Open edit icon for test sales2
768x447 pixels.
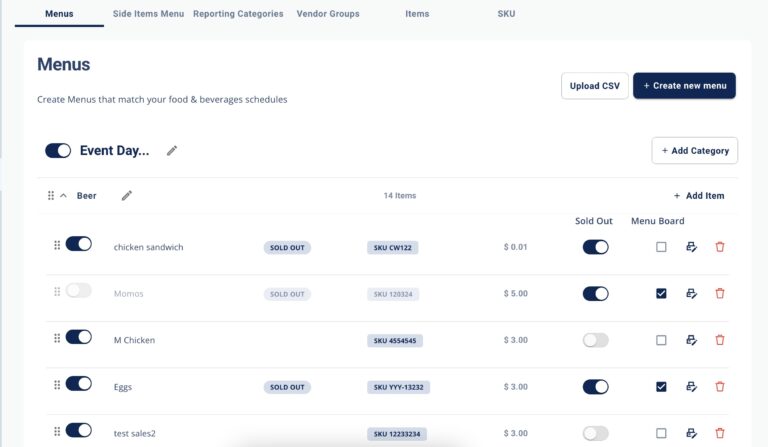tap(691, 433)
